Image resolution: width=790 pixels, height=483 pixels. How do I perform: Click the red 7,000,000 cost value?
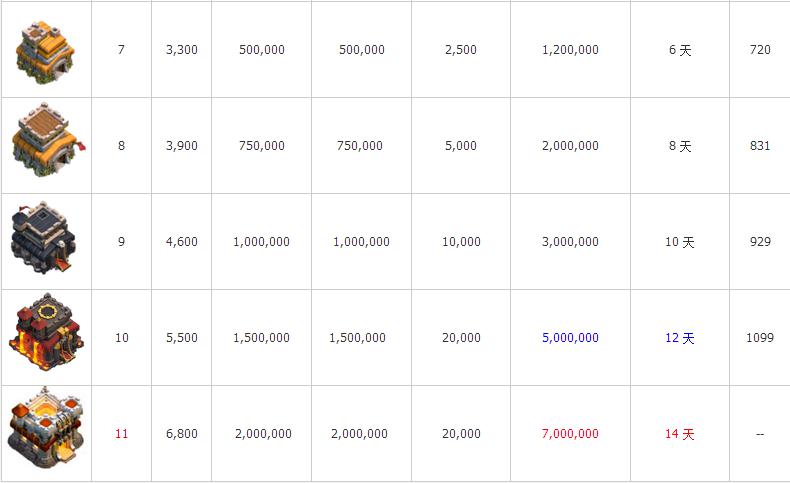click(x=570, y=434)
